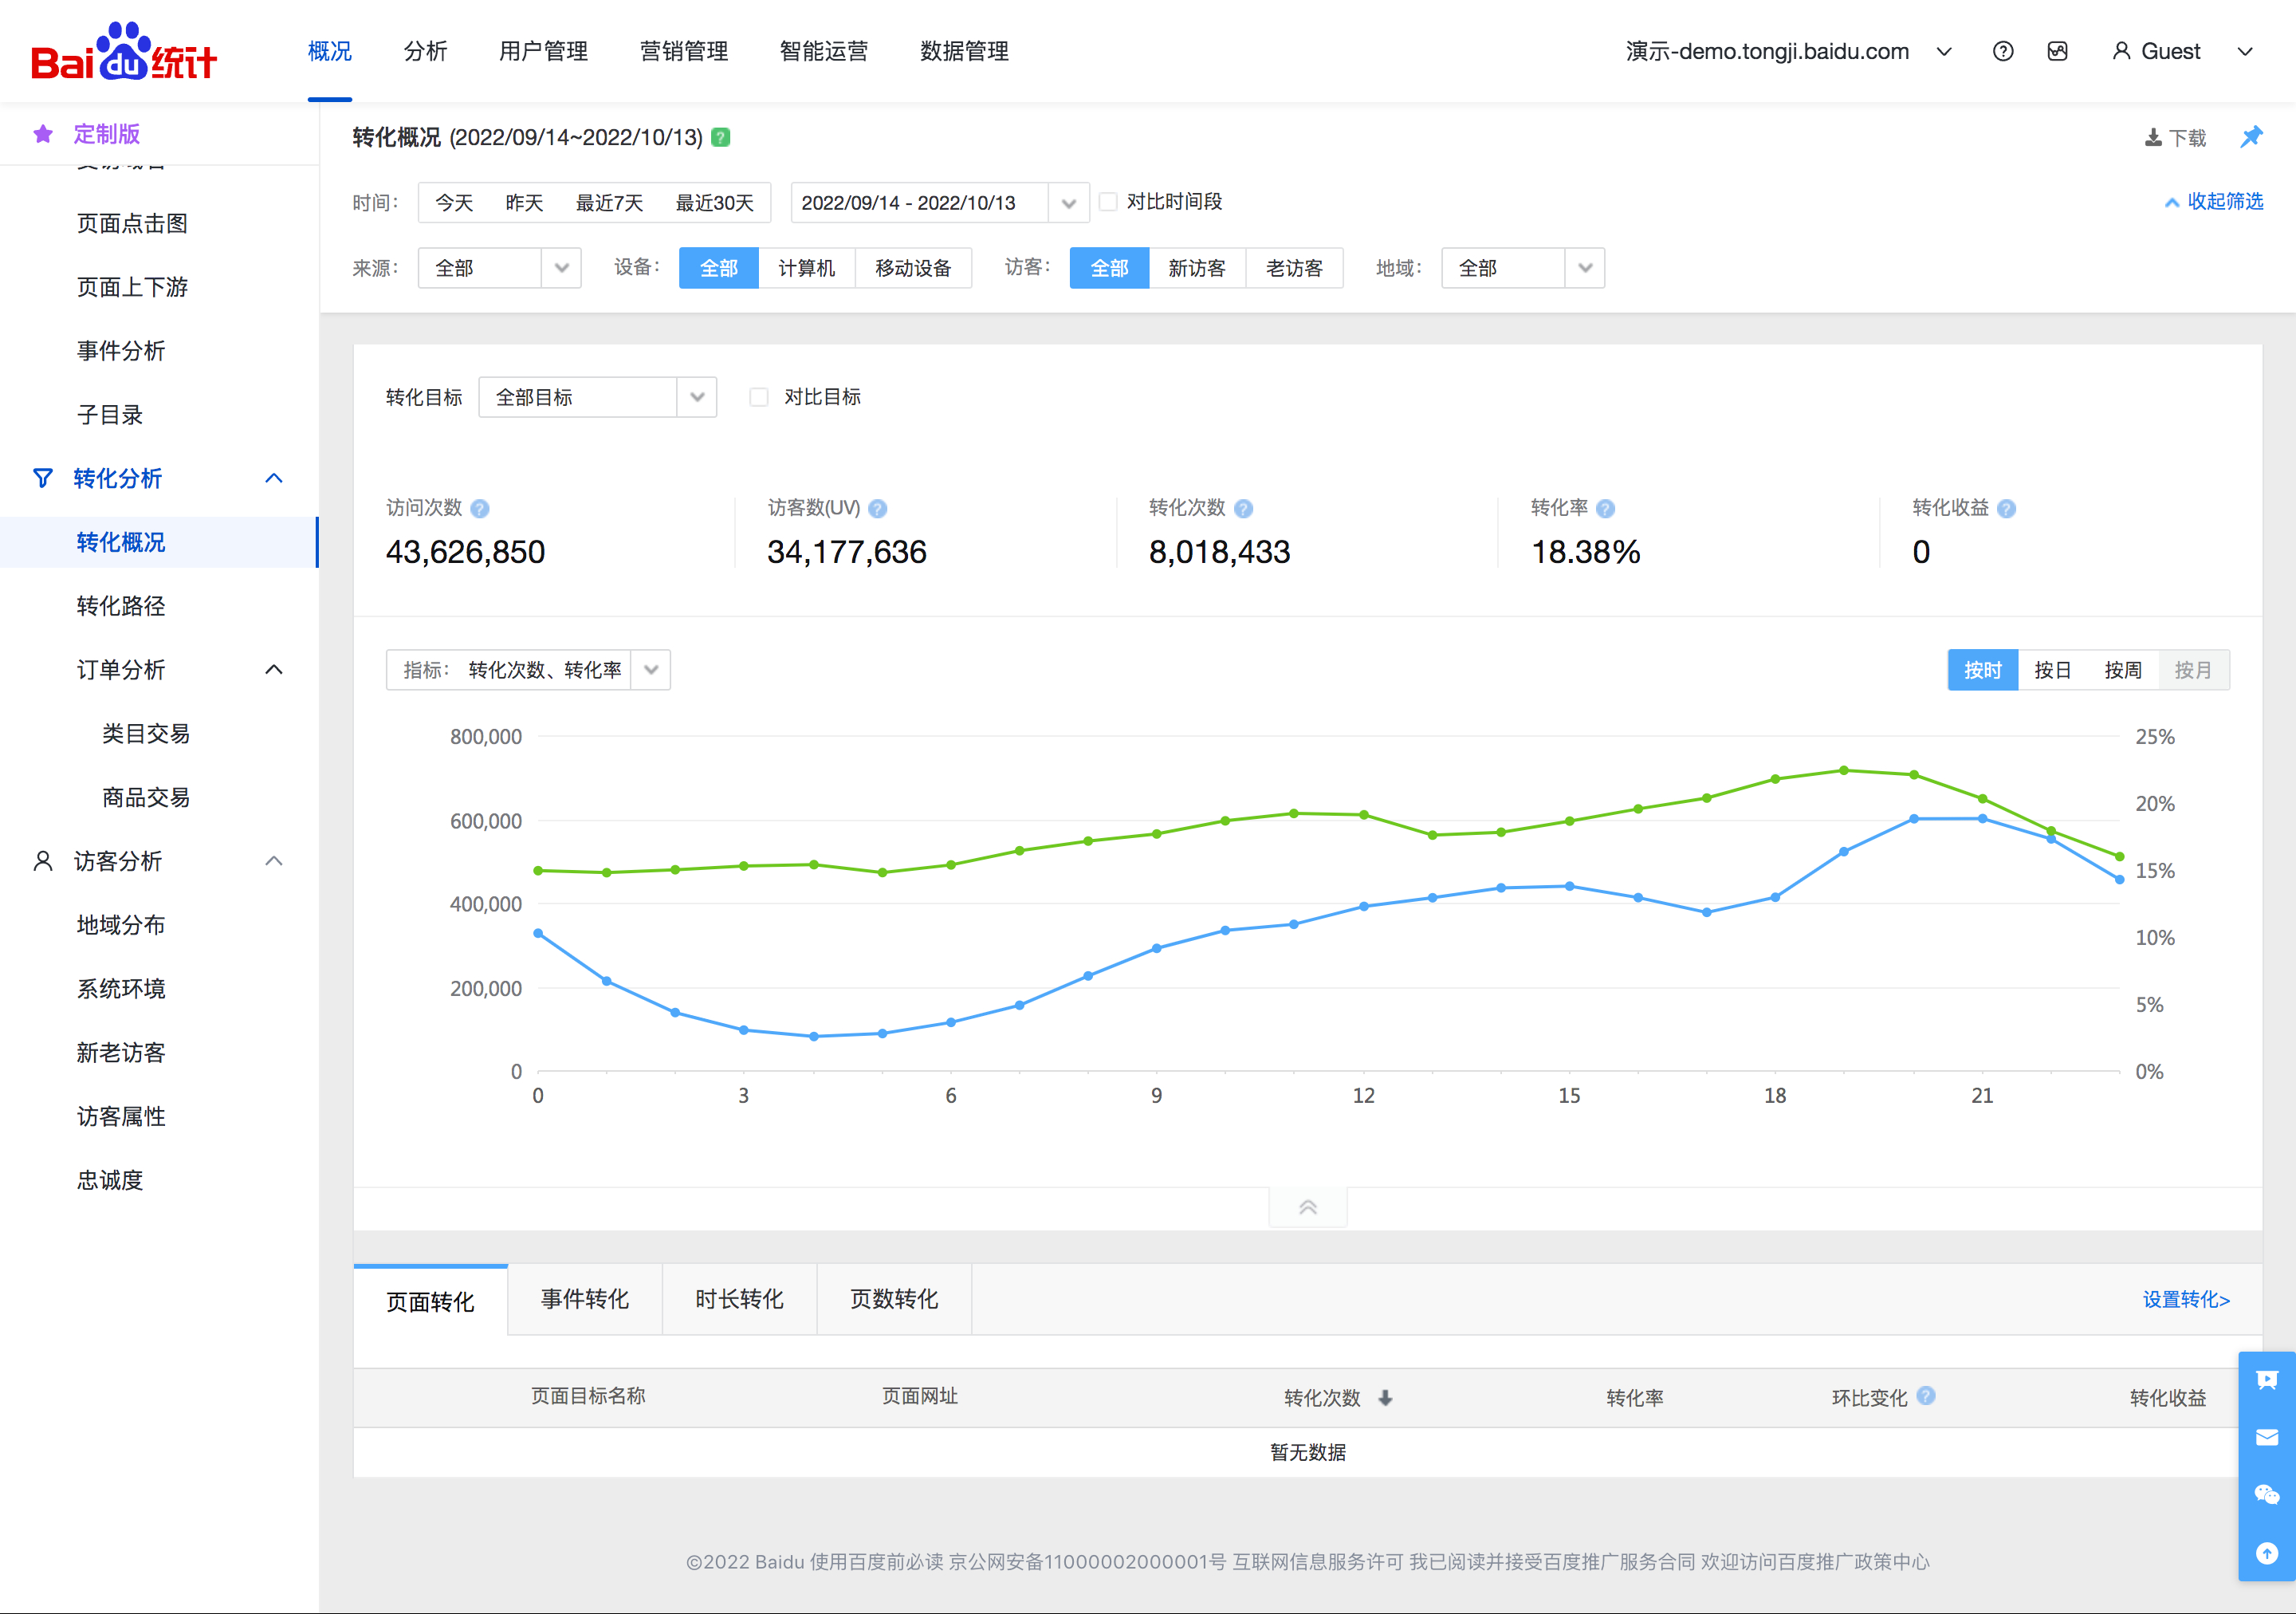Click the green help badge next to date range title
The width and height of the screenshot is (2296, 1614).
click(720, 137)
